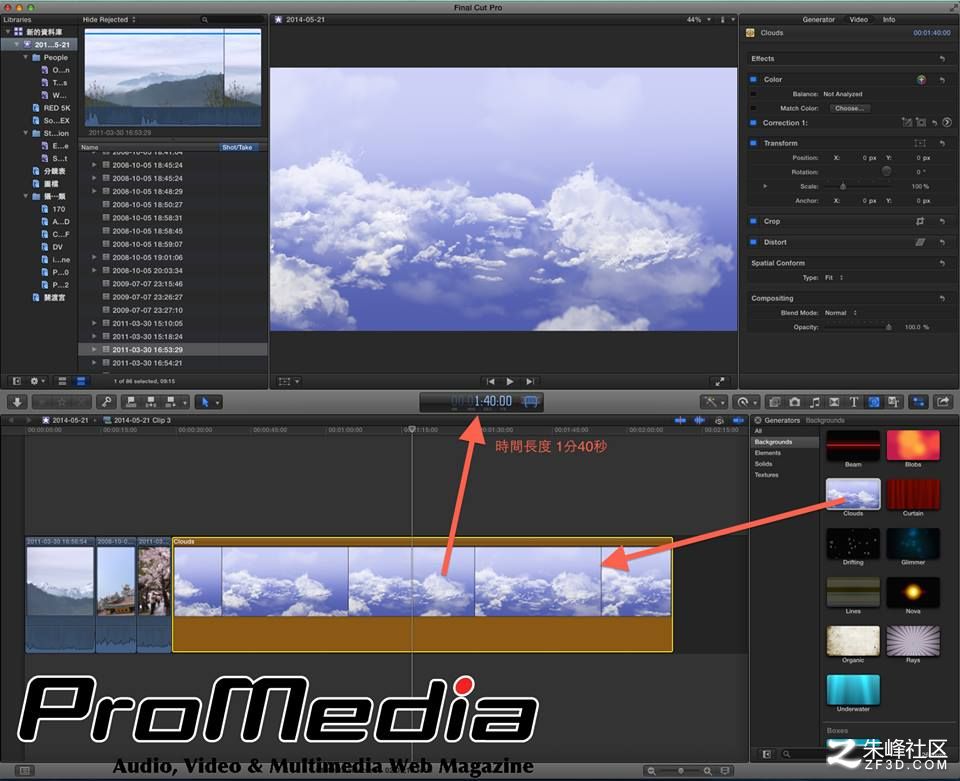Toggle the Distort checkbox
960x781 pixels.
pos(754,242)
